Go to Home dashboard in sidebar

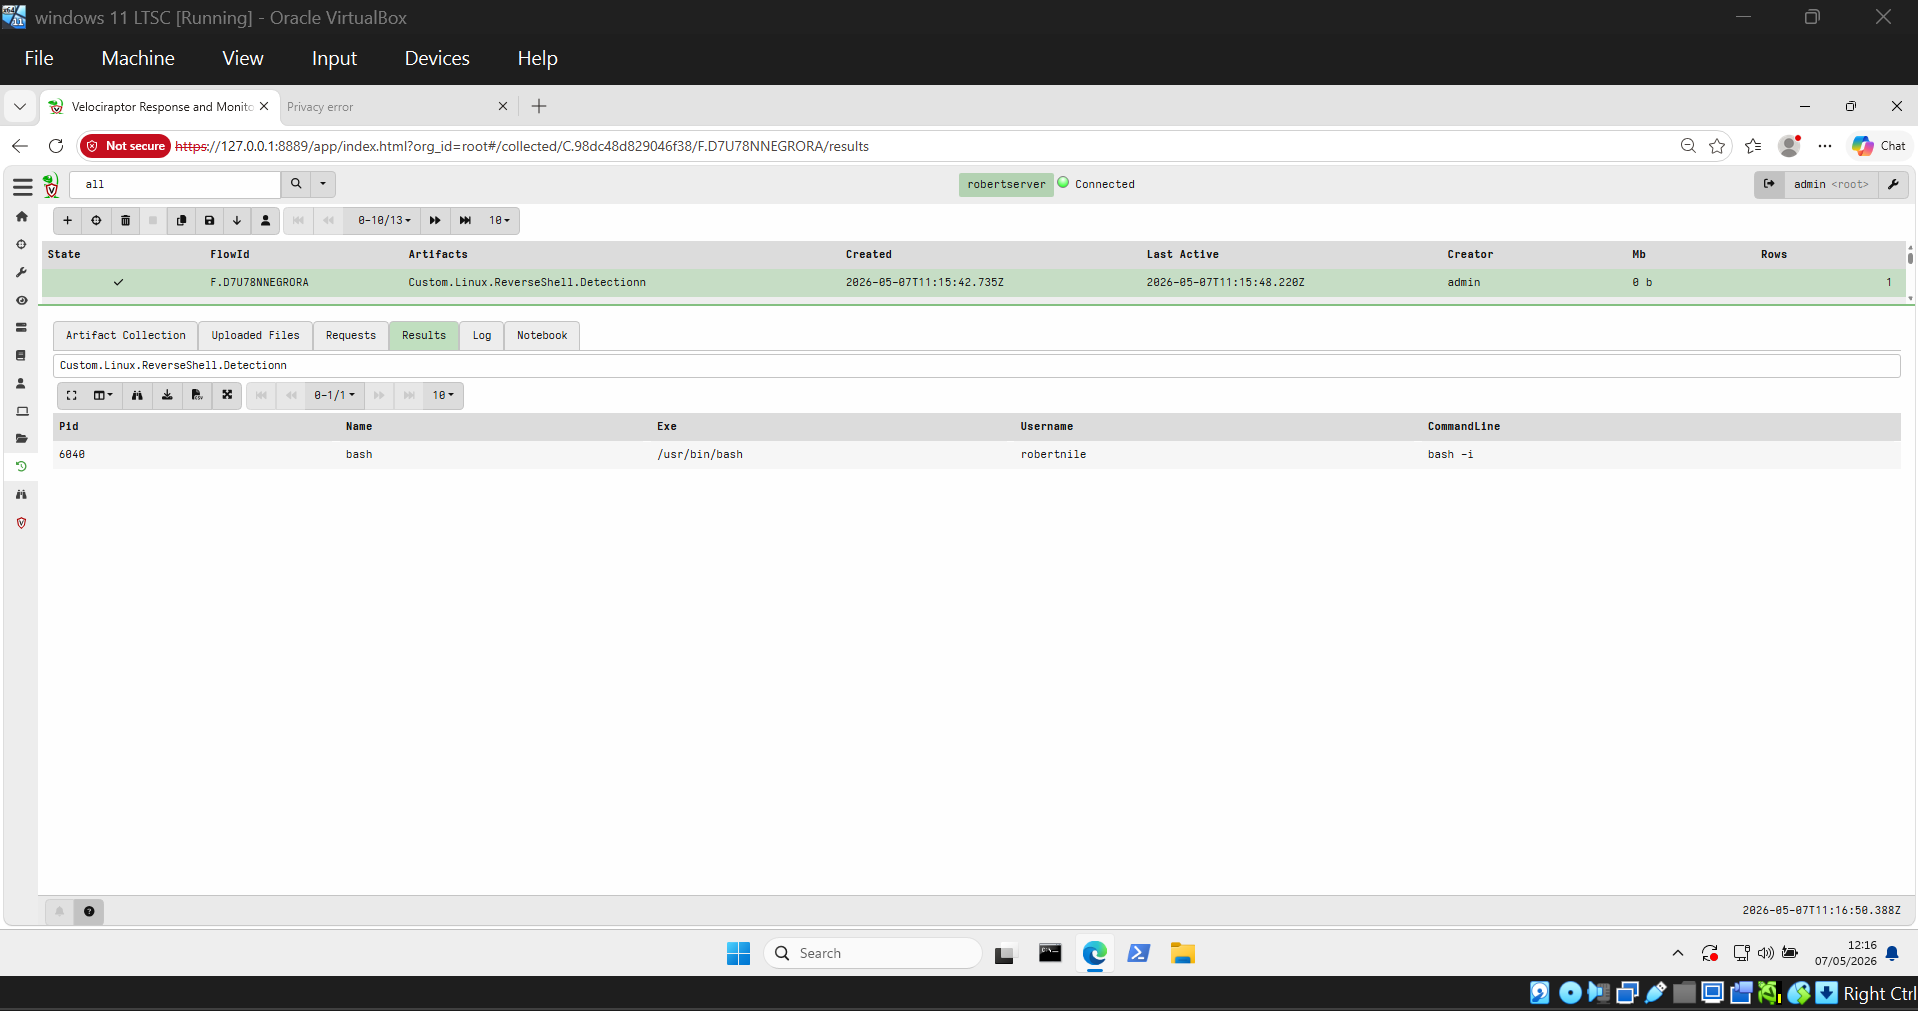tap(21, 216)
